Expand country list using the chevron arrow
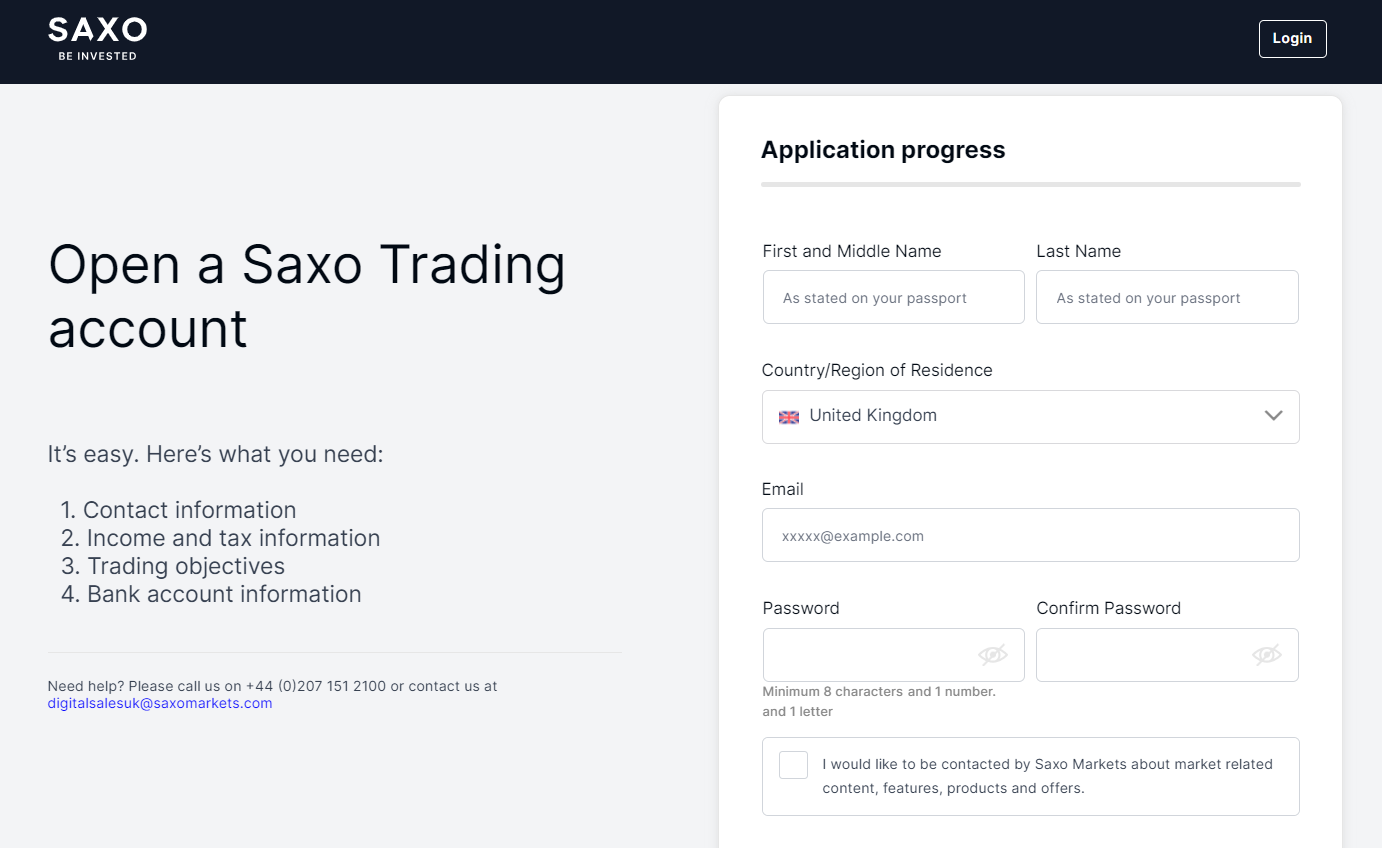Image resolution: width=1382 pixels, height=848 pixels. pyautogui.click(x=1273, y=416)
